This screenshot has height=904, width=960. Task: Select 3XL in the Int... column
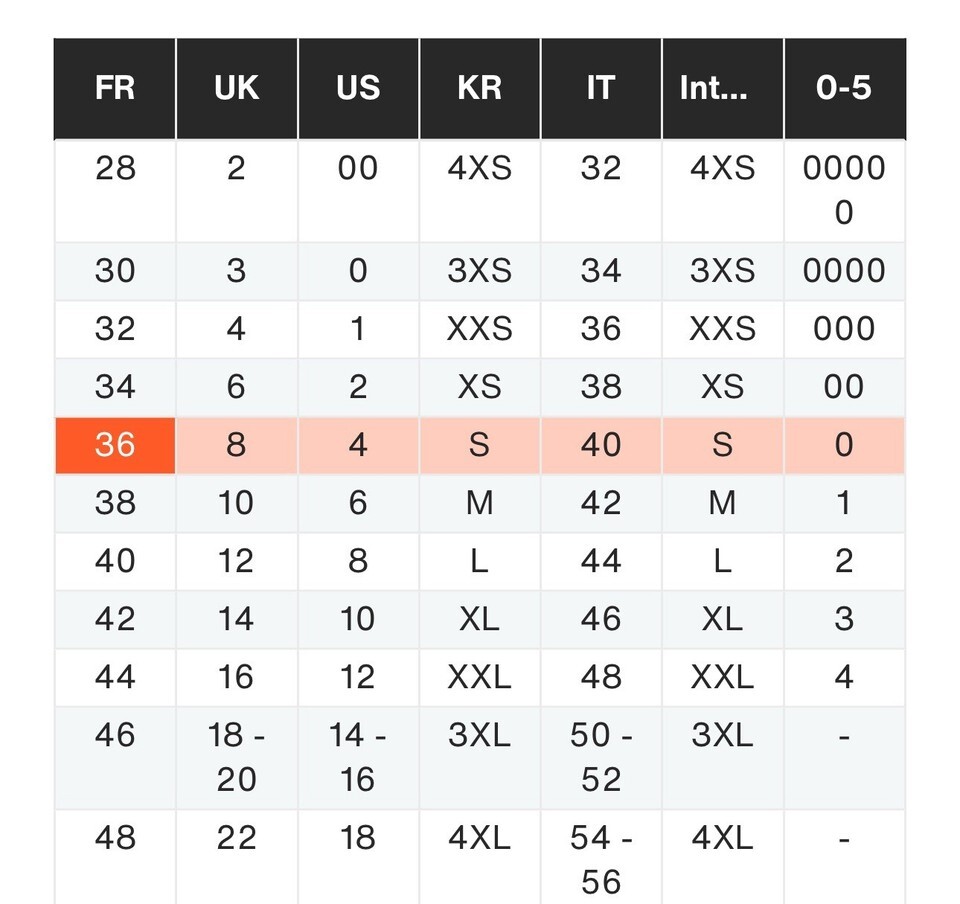[x=722, y=736]
